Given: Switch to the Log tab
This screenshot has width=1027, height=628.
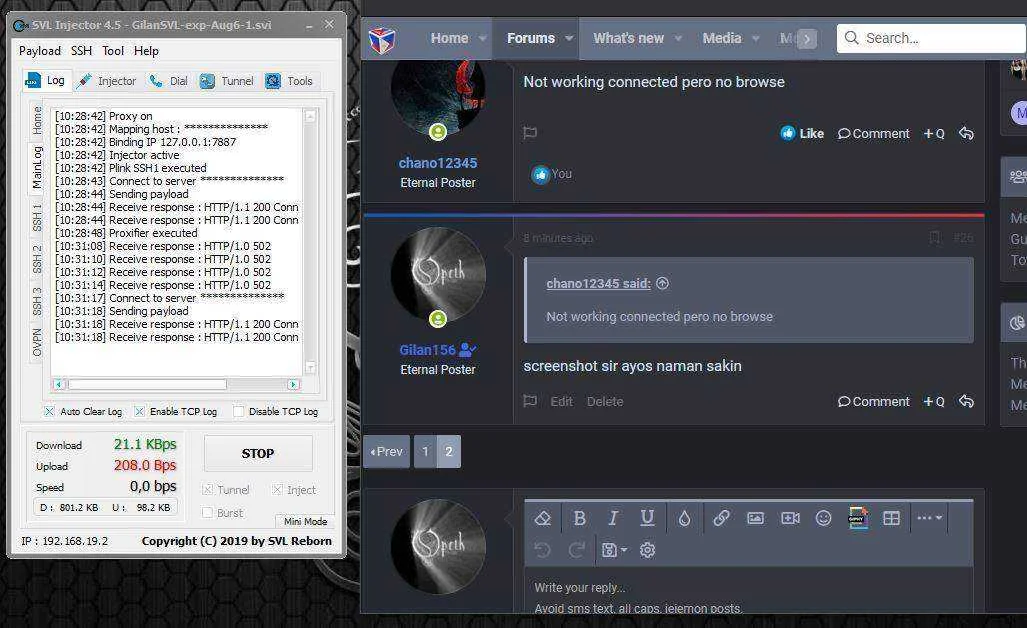Looking at the screenshot, I should [45, 81].
